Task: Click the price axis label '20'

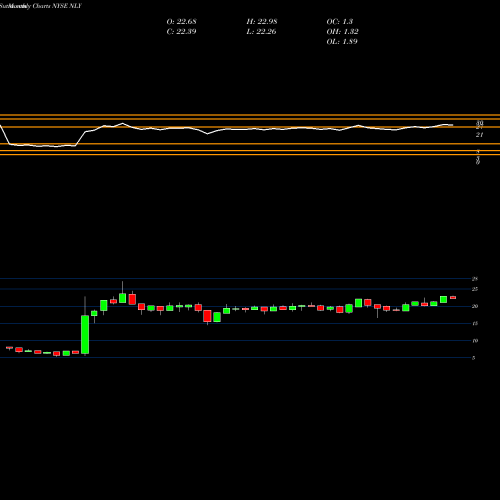Action: click(x=475, y=306)
